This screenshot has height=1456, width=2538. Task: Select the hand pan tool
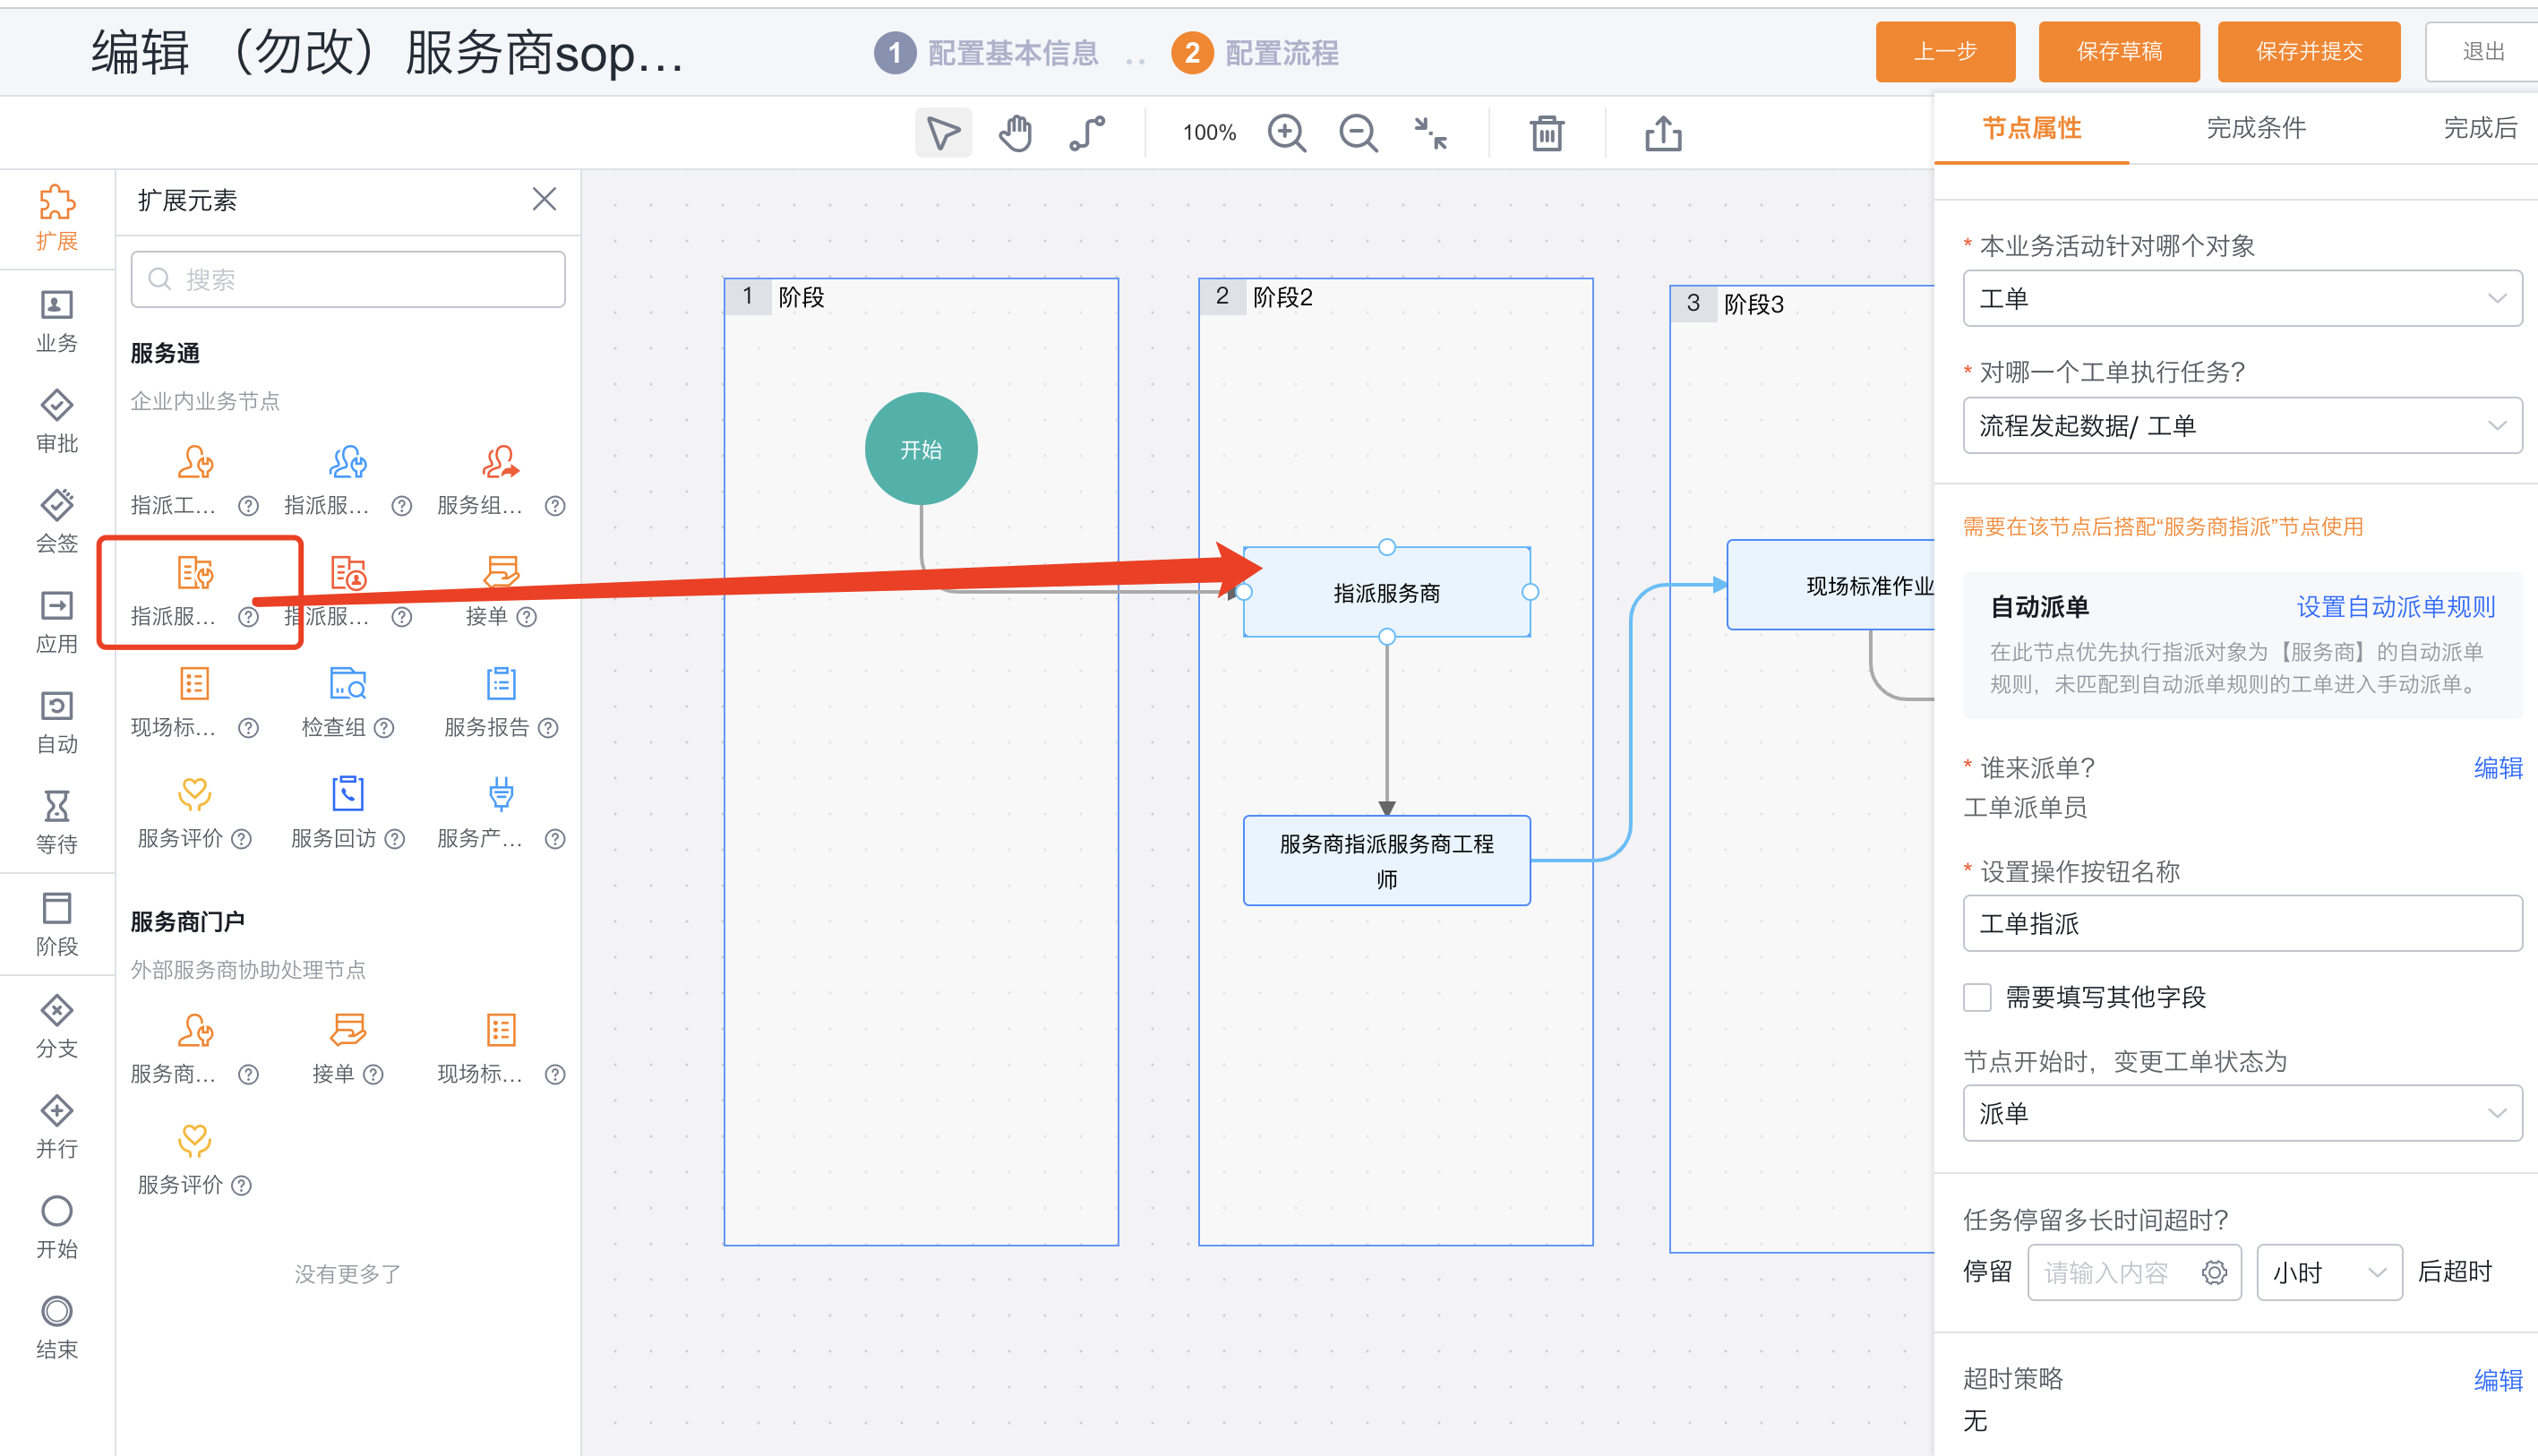(1015, 133)
